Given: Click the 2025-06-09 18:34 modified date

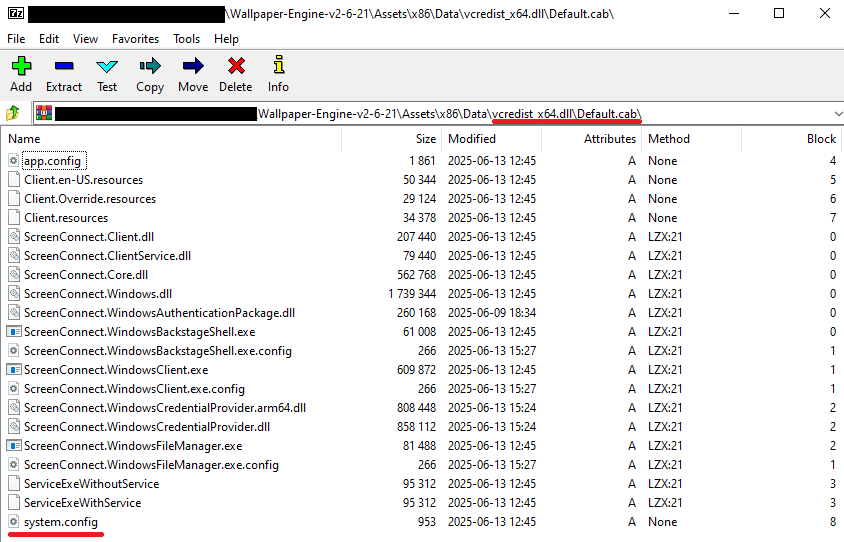Looking at the screenshot, I should coord(491,313).
